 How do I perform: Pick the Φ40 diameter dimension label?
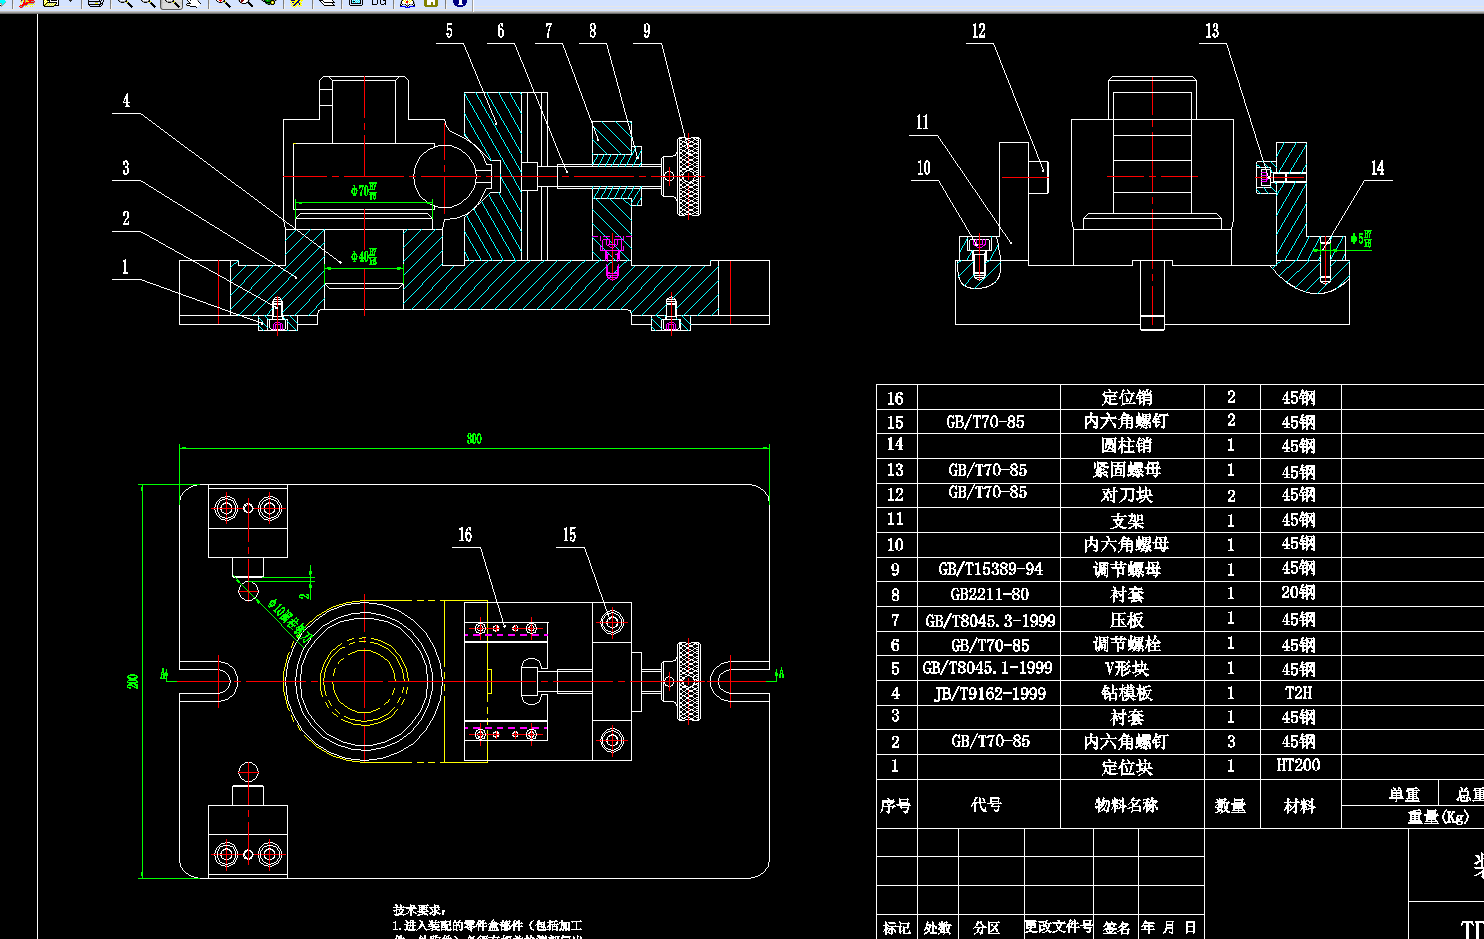tap(364, 257)
